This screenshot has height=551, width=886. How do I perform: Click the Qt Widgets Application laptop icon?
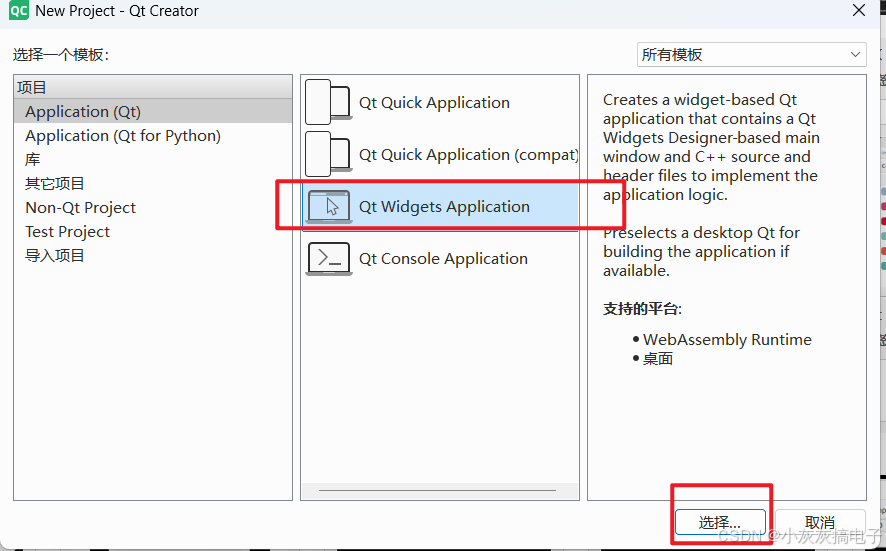tap(328, 207)
